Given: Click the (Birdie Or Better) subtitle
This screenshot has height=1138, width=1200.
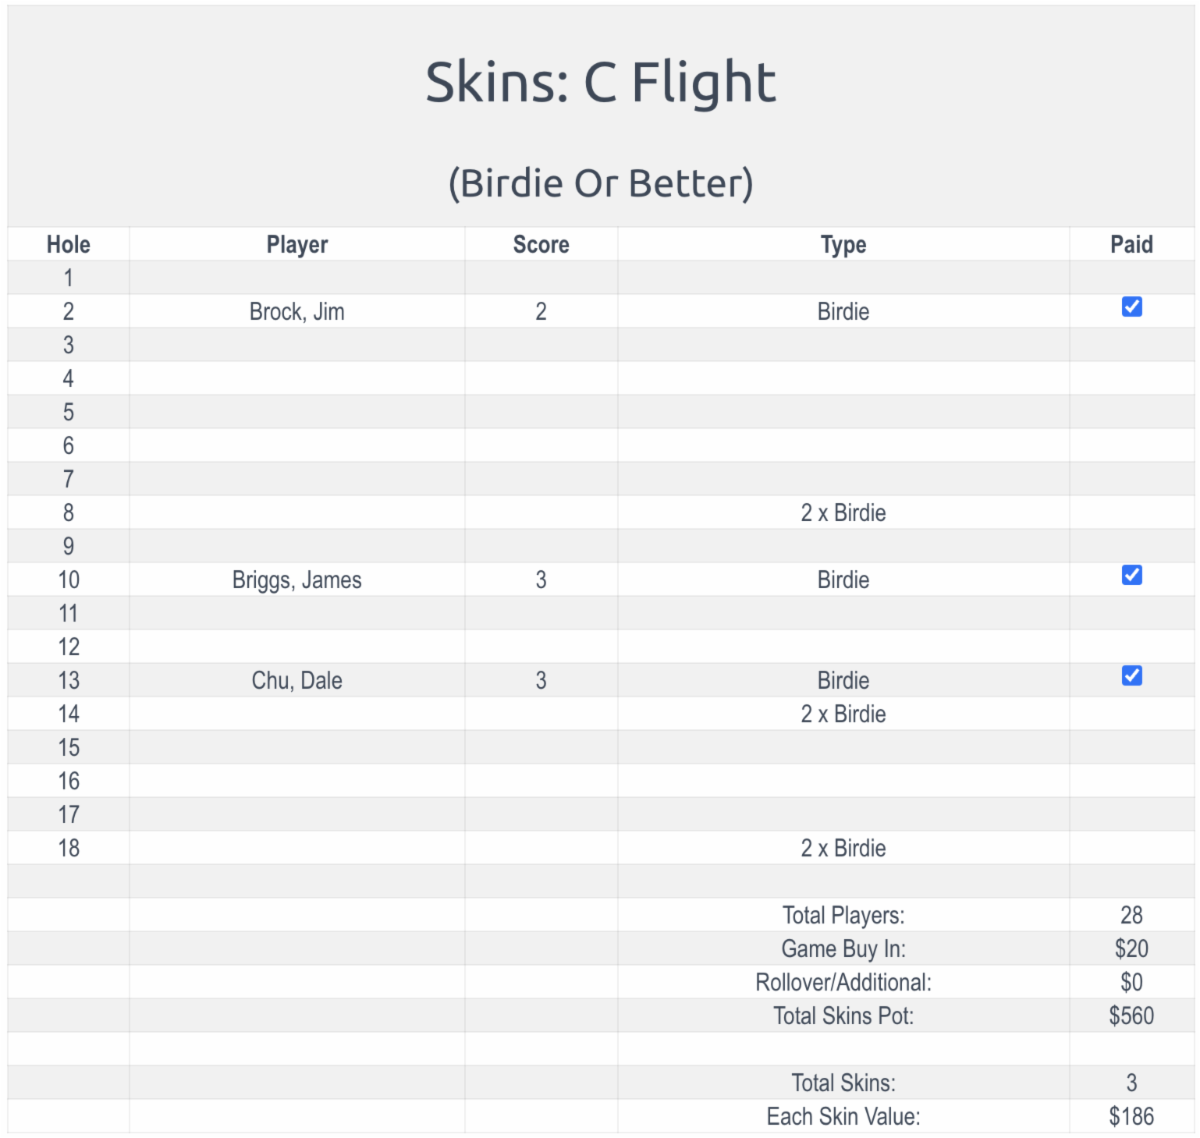Looking at the screenshot, I should (x=600, y=183).
